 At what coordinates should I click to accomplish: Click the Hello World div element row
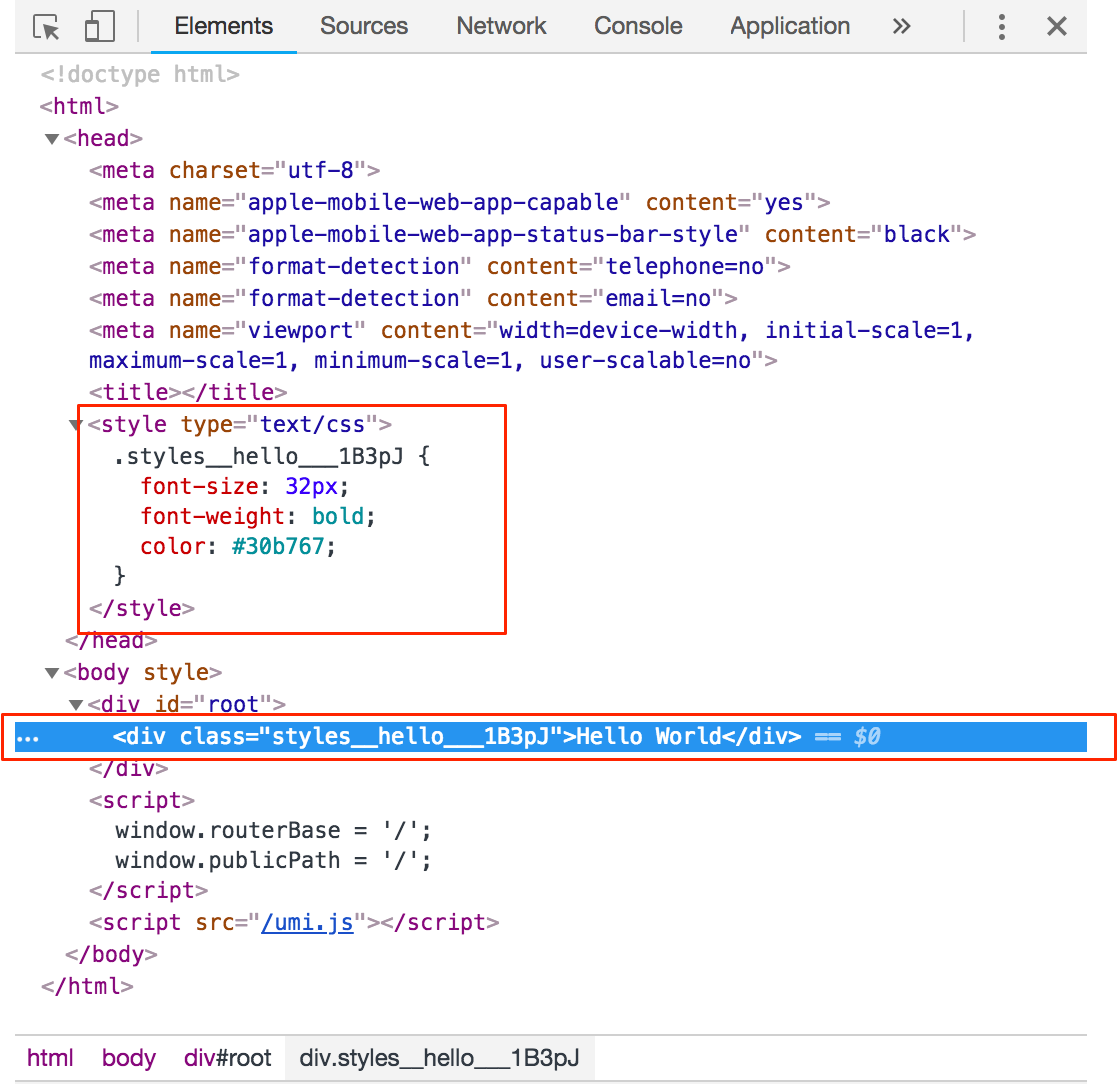pyautogui.click(x=551, y=736)
